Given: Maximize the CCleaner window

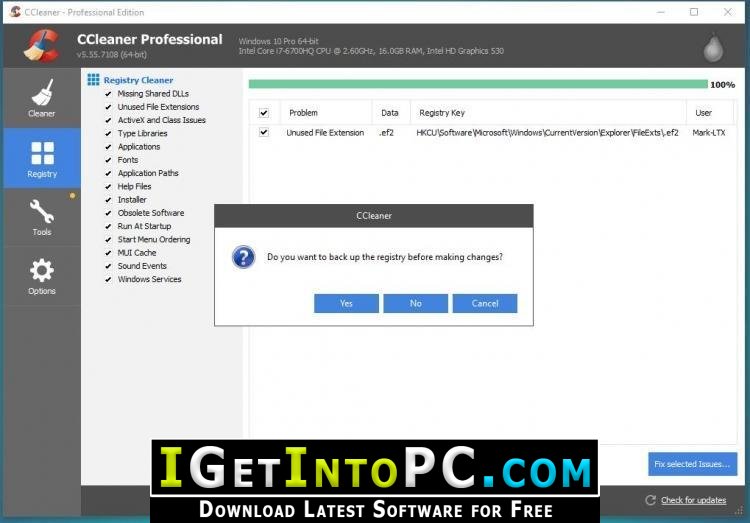Looking at the screenshot, I should pos(694,12).
